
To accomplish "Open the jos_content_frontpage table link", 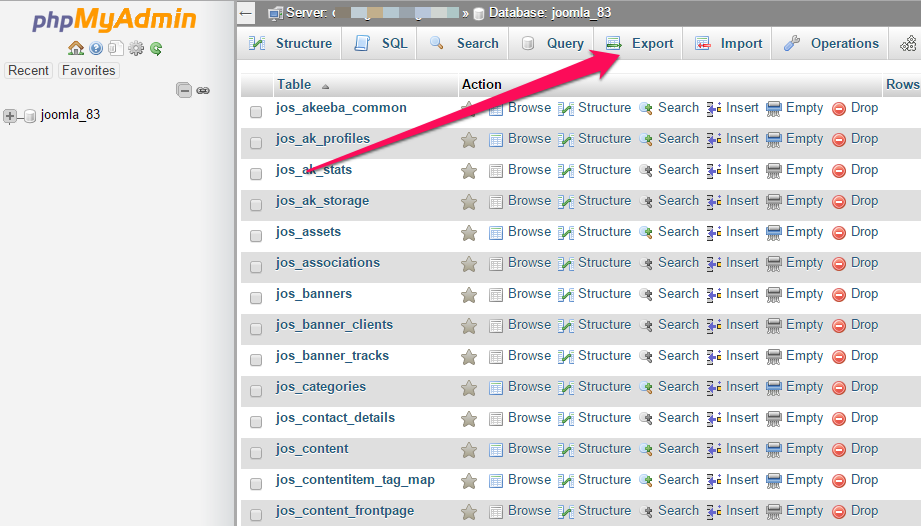I will point(345,511).
